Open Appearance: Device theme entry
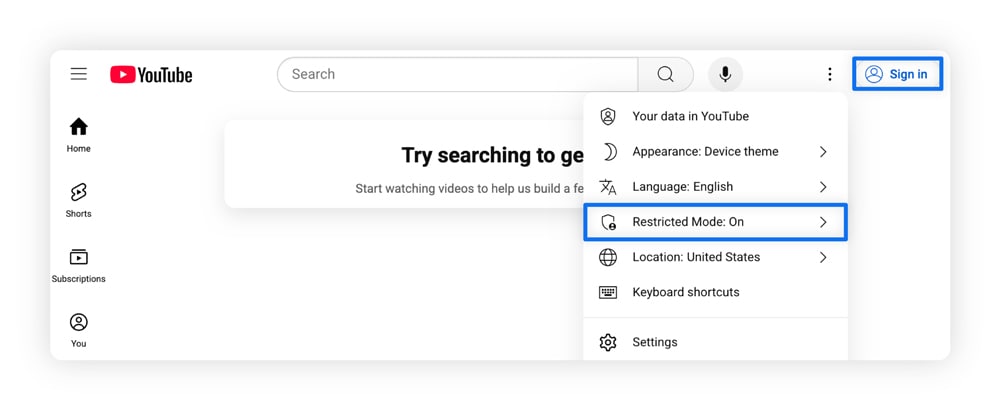The height and width of the screenshot is (410, 1000). pyautogui.click(x=716, y=152)
